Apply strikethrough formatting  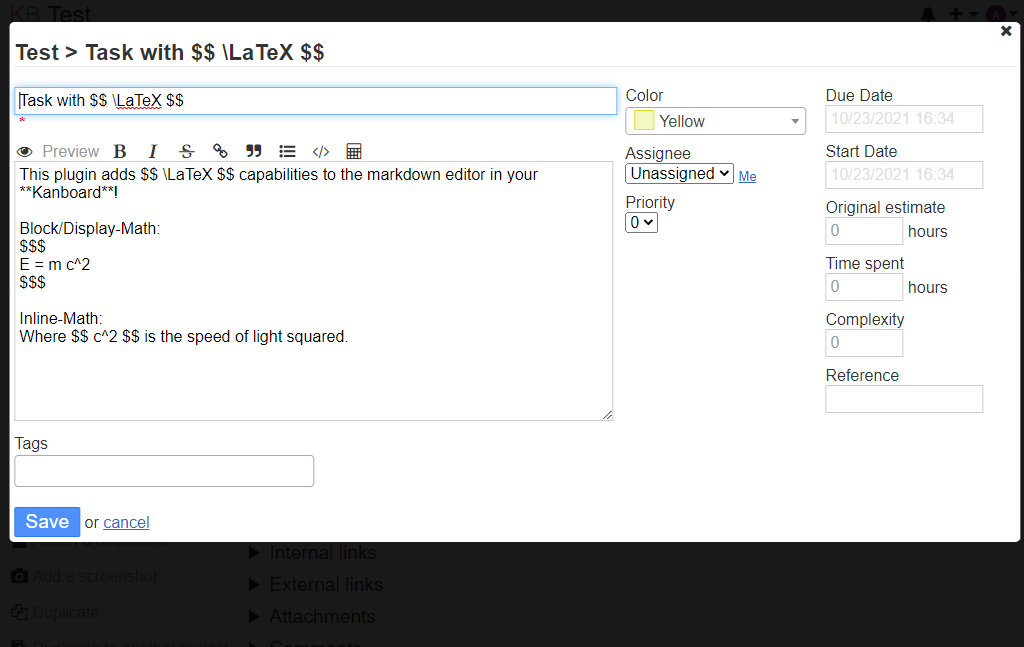tap(187, 151)
